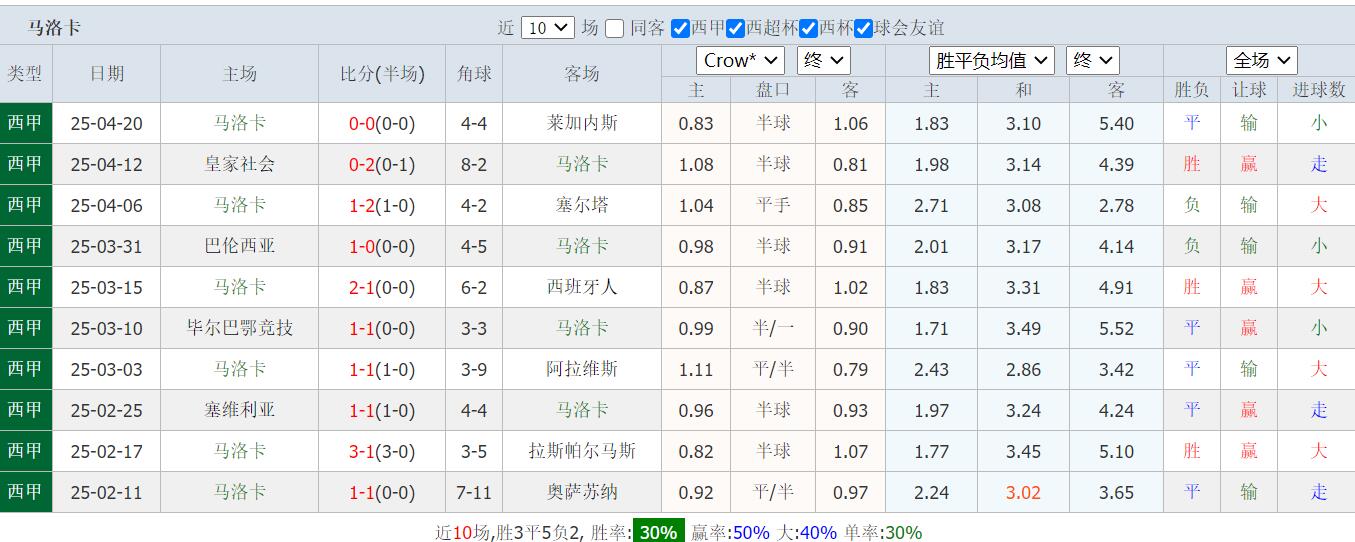Expand the Crow* odds company dropdown
The height and width of the screenshot is (542, 1355).
pyautogui.click(x=740, y=60)
